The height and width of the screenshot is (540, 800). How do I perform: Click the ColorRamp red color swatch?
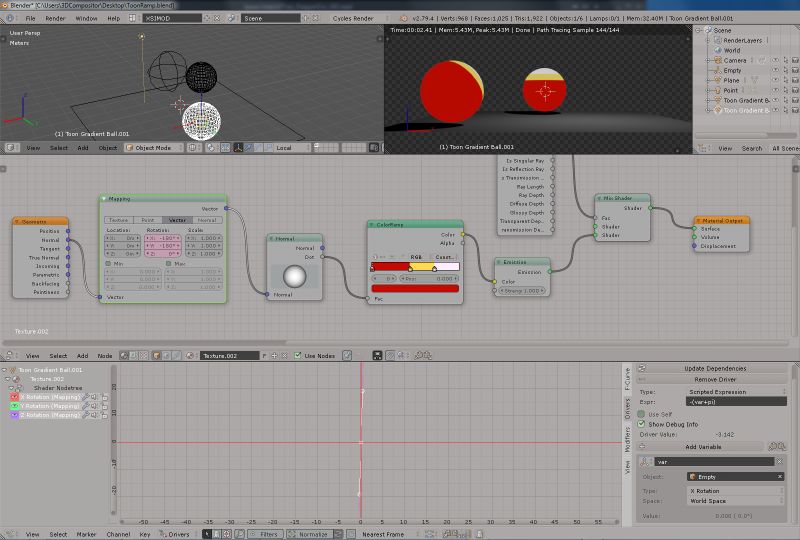click(415, 289)
